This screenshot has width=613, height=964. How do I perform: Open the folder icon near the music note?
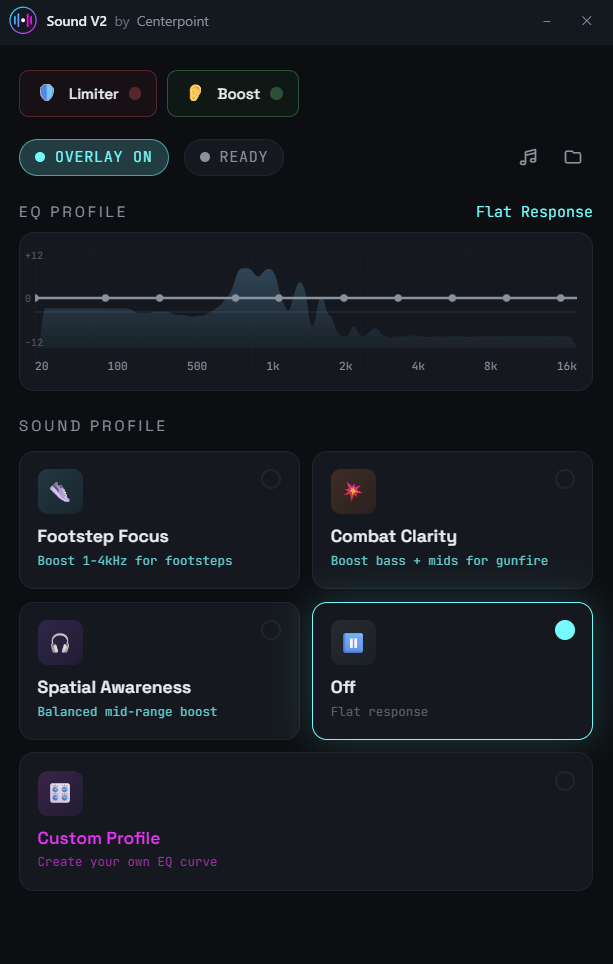pos(572,157)
